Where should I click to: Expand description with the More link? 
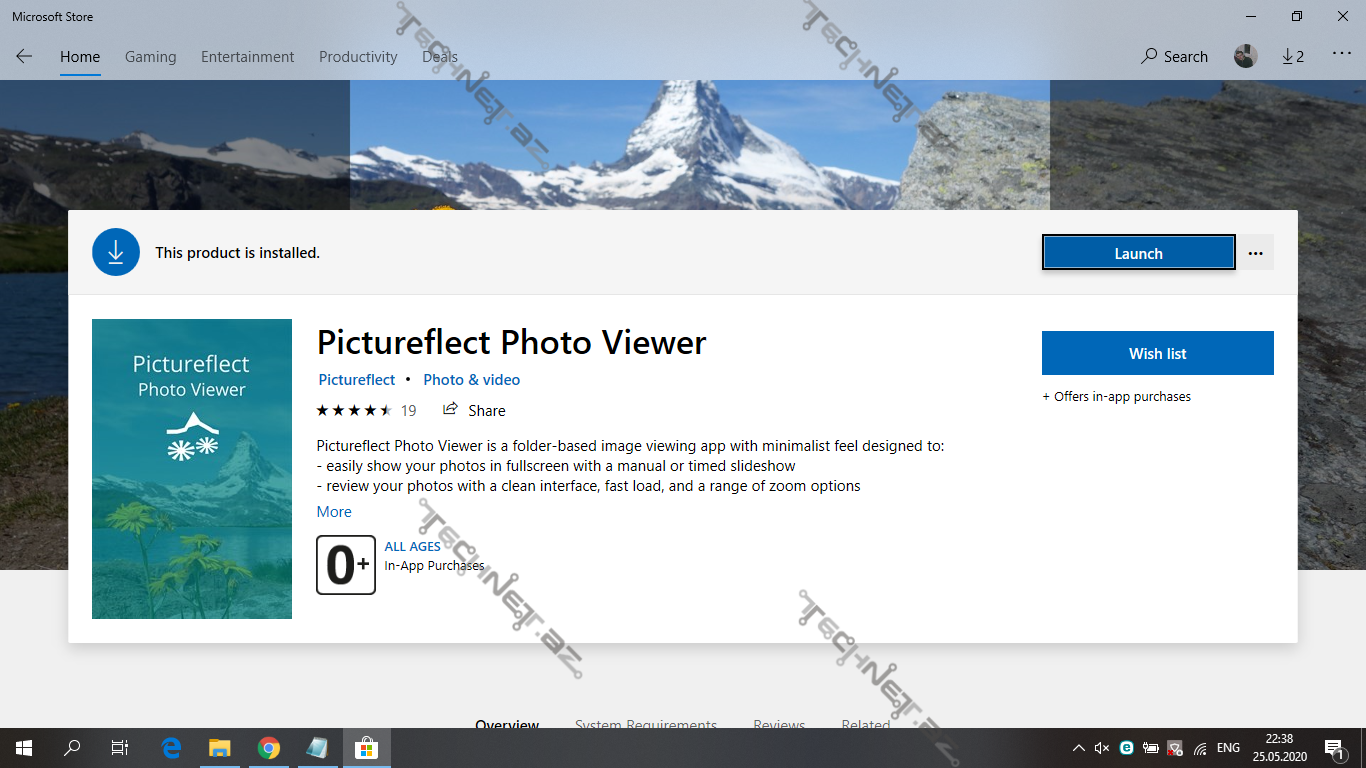tap(334, 512)
